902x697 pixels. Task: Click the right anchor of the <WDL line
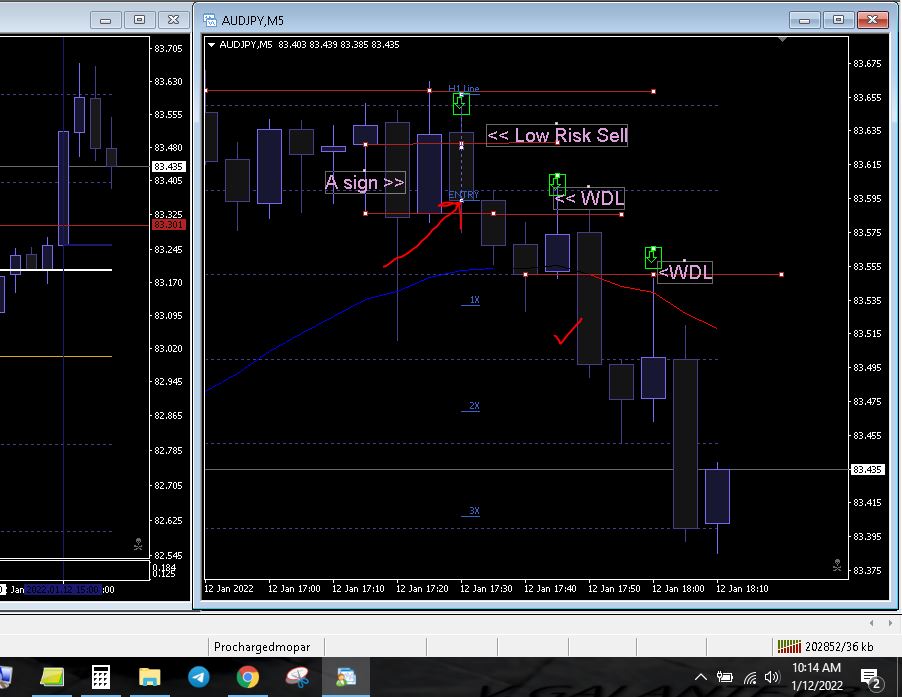click(781, 275)
